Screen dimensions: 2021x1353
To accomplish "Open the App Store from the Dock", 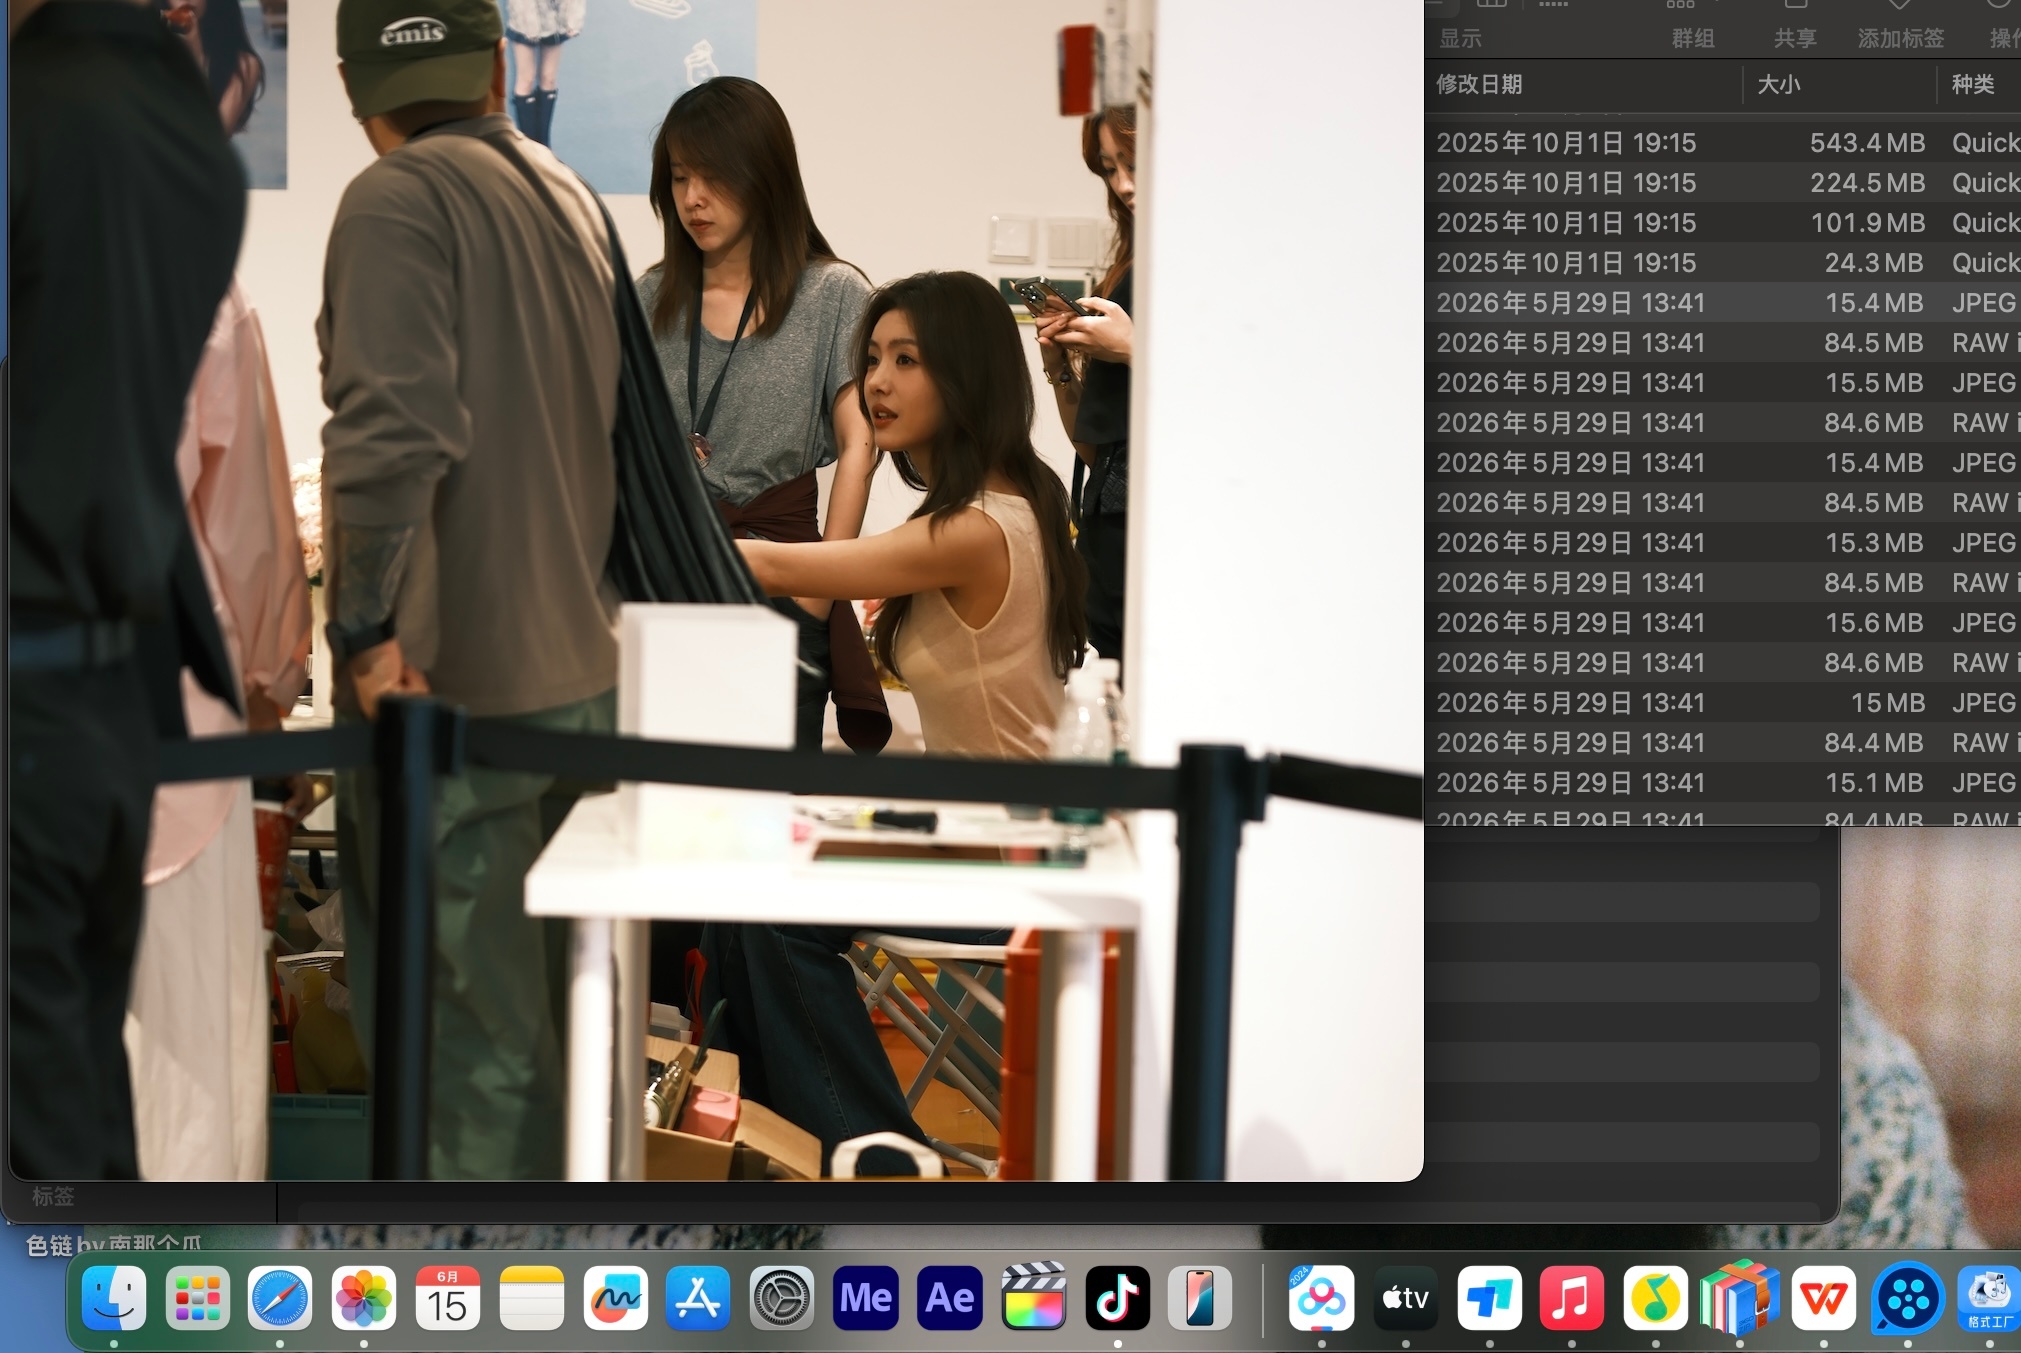I will tap(698, 1297).
